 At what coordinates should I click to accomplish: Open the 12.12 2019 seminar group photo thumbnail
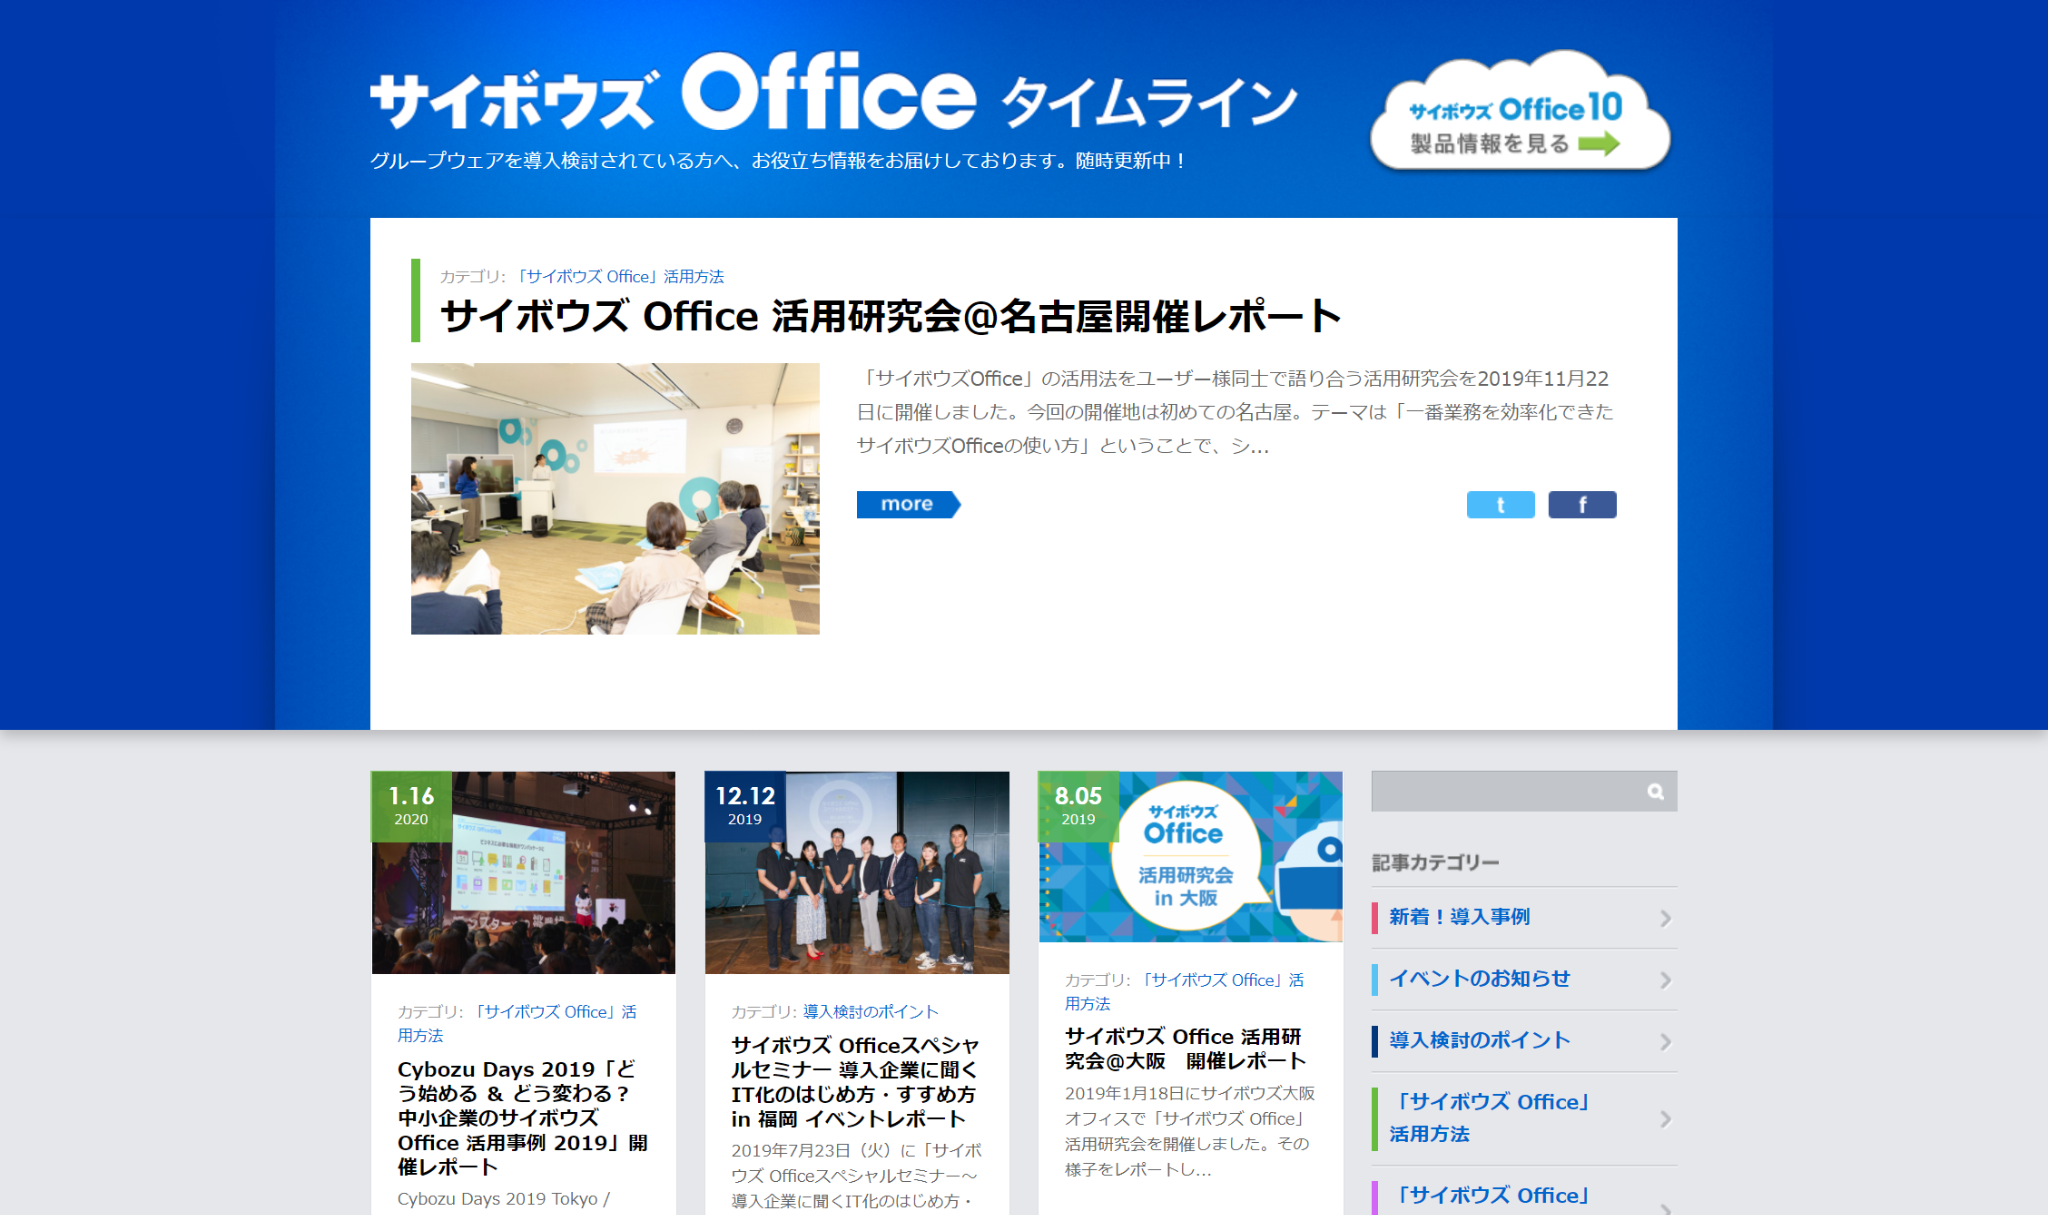(x=857, y=872)
